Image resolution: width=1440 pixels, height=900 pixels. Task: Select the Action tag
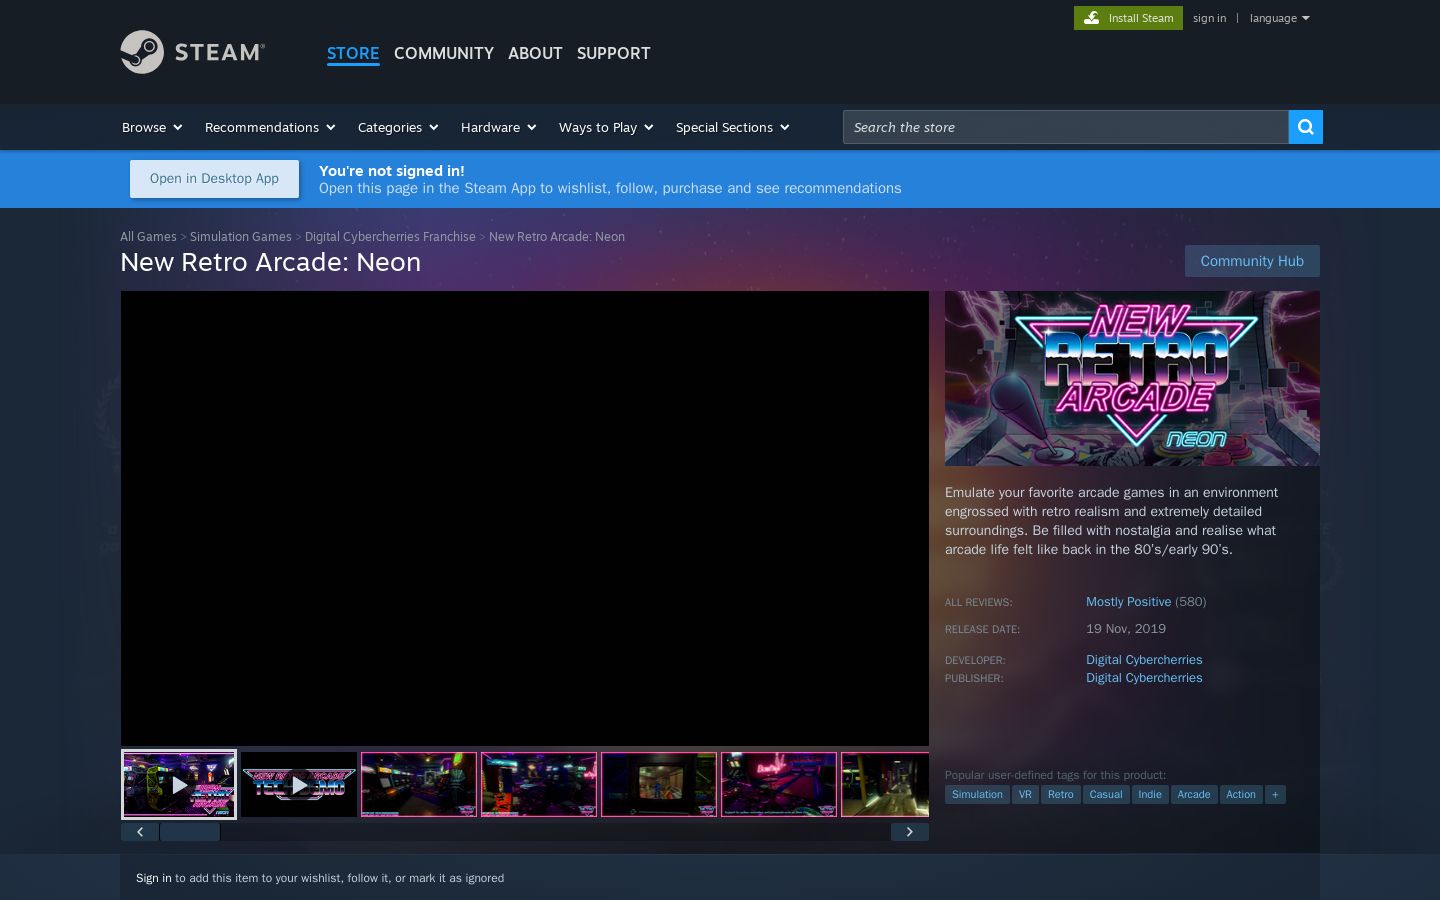[x=1241, y=795]
